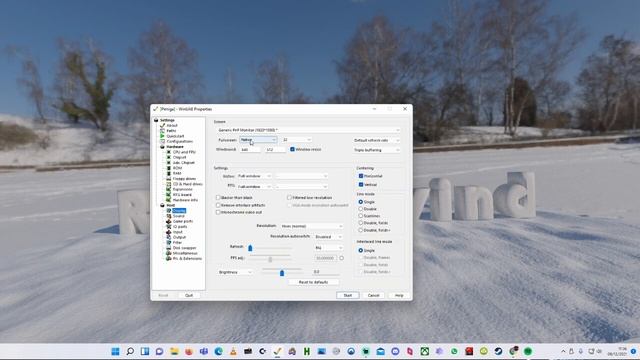This screenshot has height=360, width=640.
Task: Open the fullscreen color depth dropdown
Action: [x=297, y=140]
